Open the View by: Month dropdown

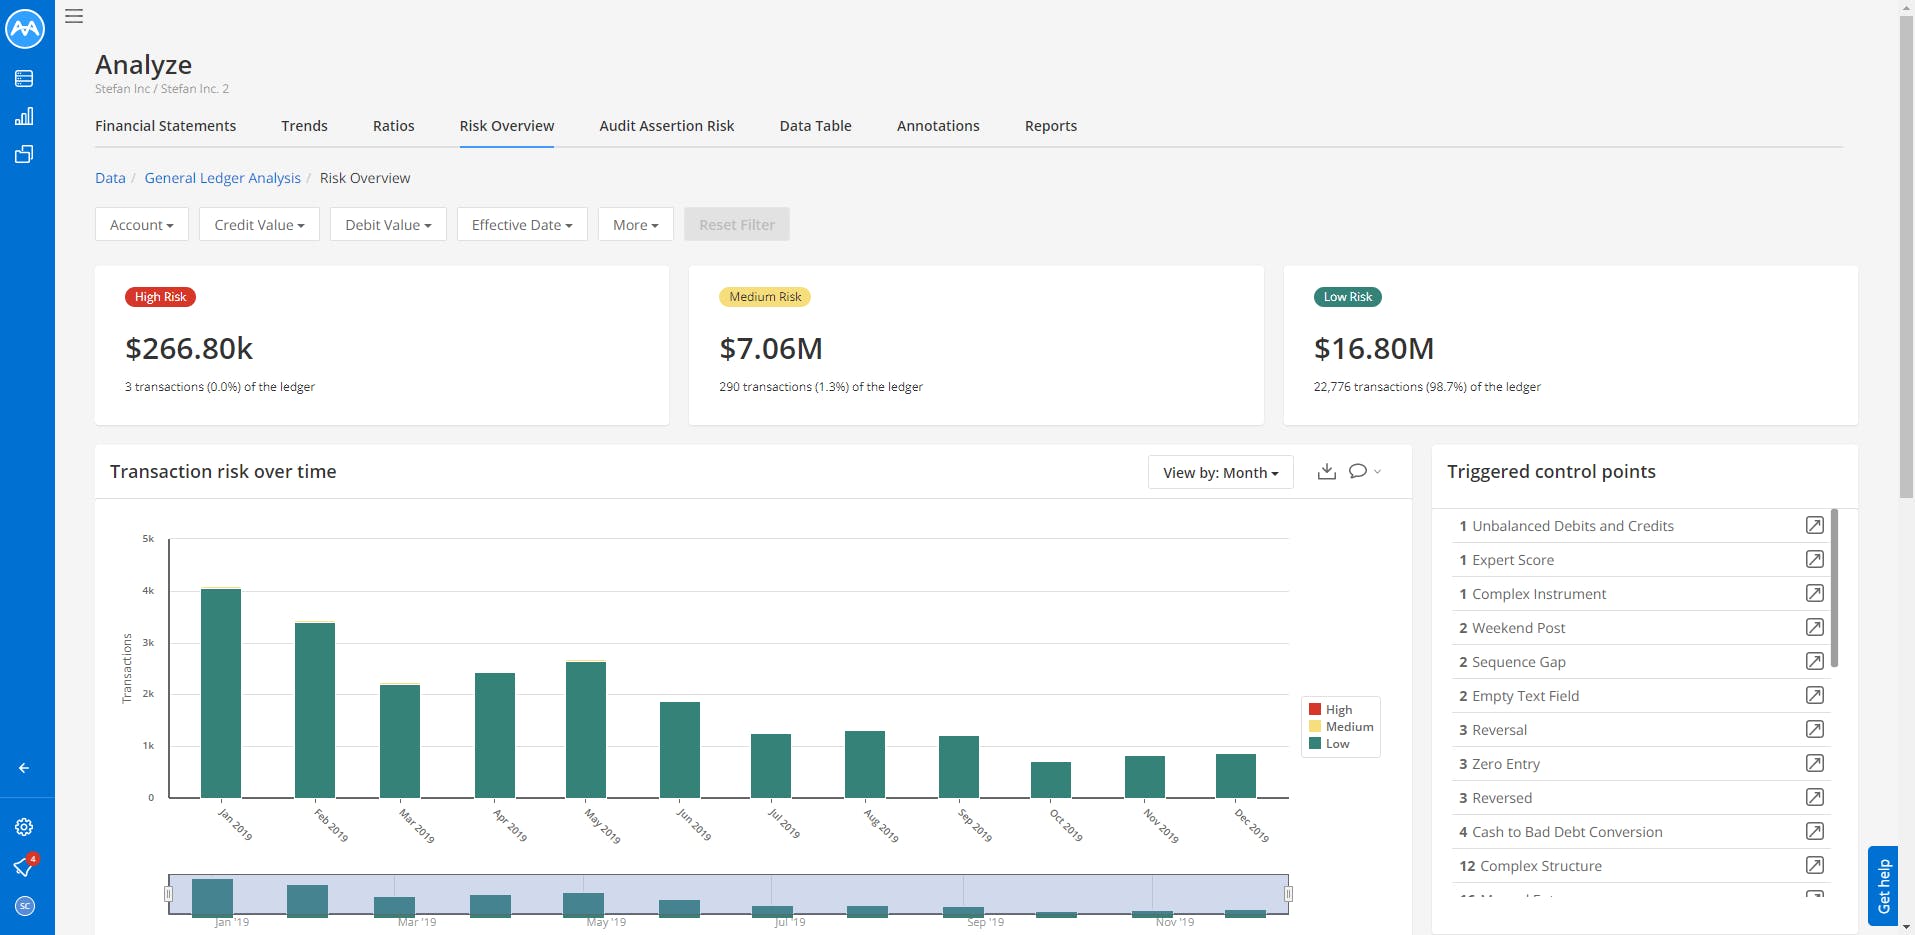1220,472
